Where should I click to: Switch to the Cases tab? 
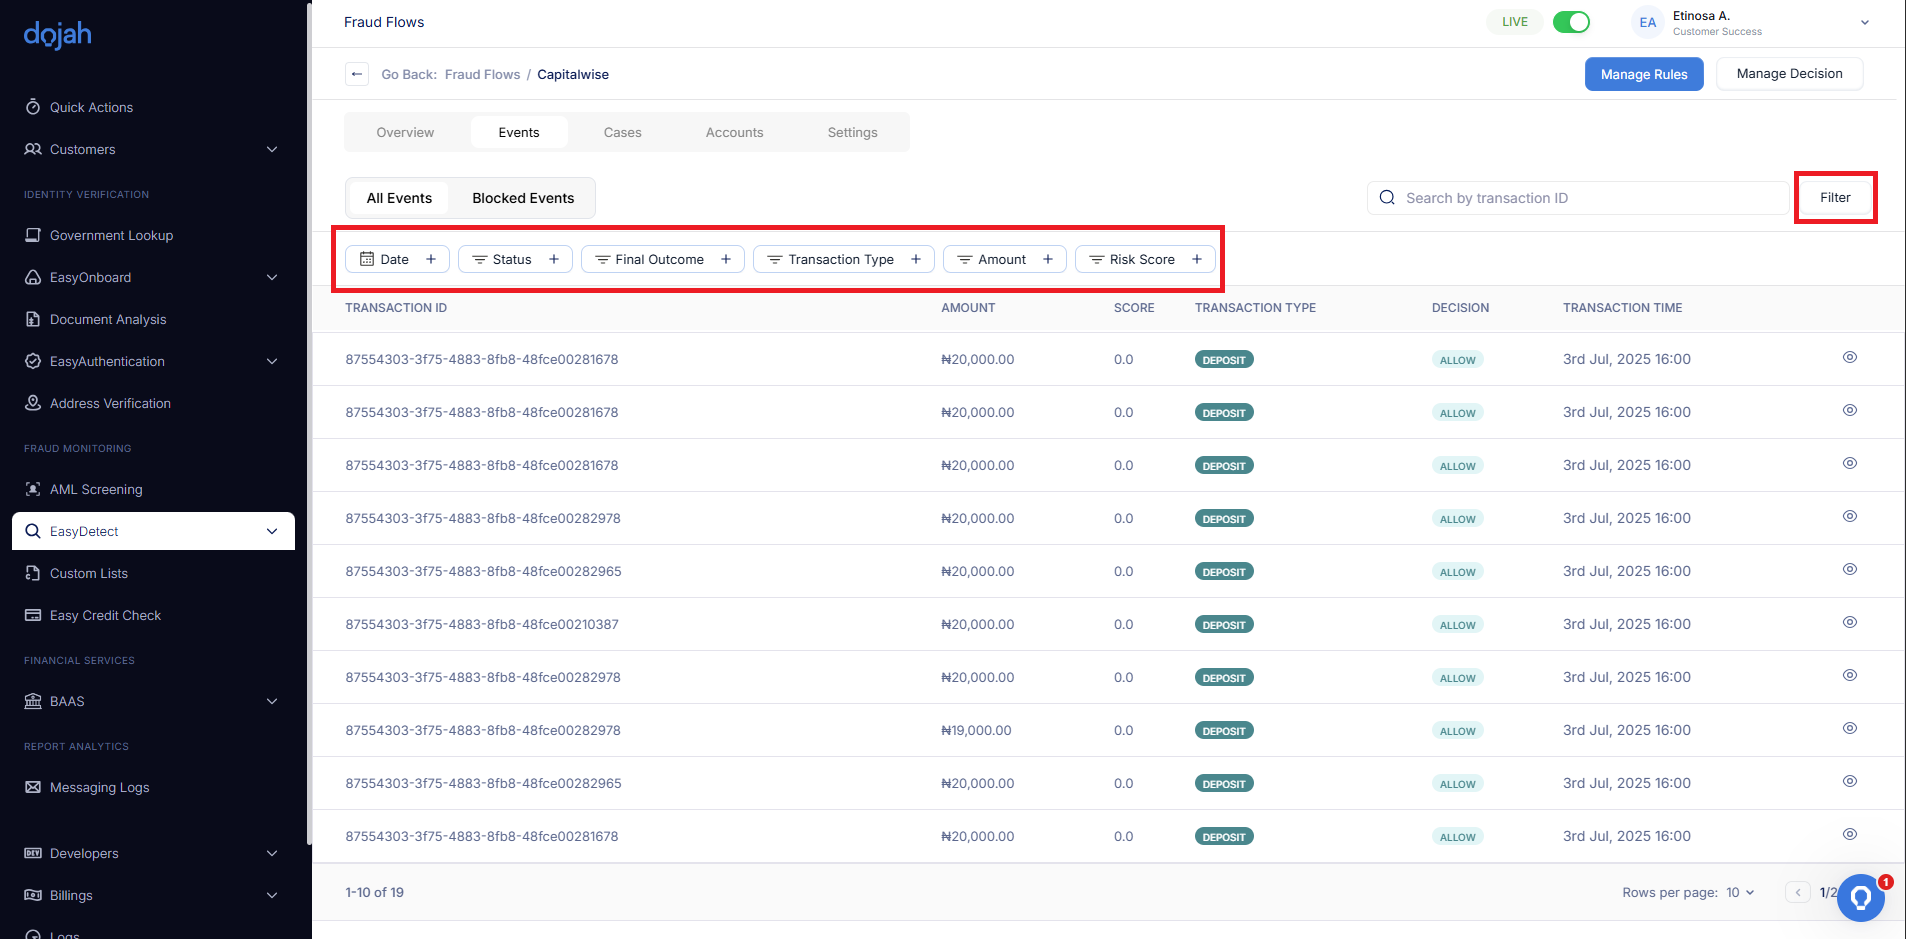tap(622, 132)
